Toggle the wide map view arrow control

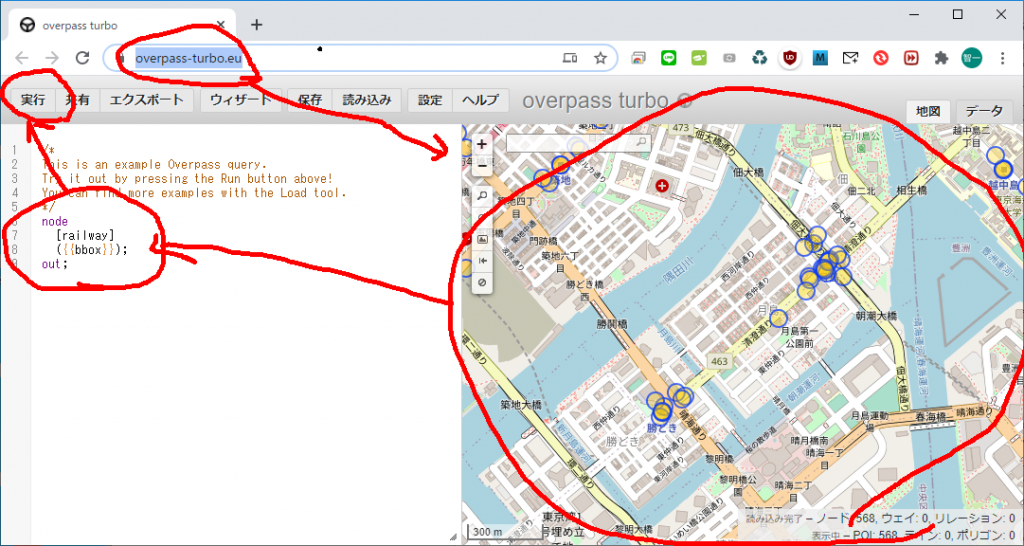tap(482, 261)
